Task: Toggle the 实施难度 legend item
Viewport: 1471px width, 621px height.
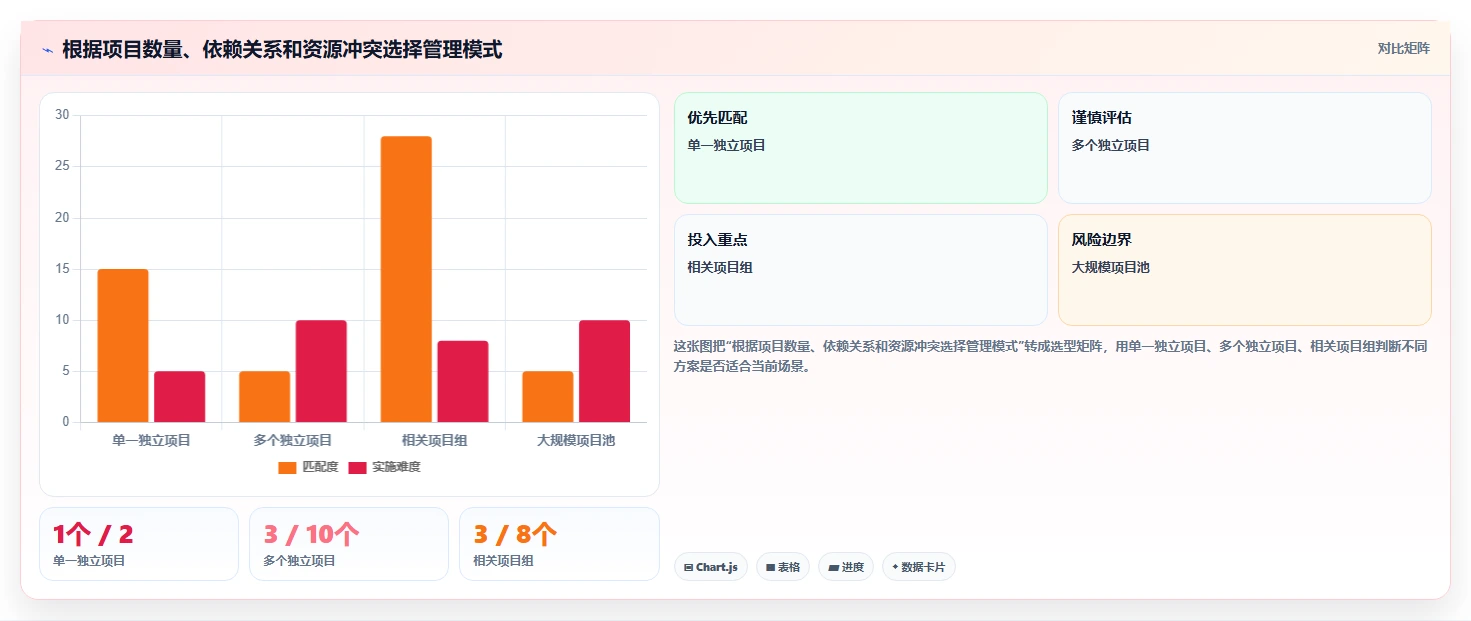Action: (384, 467)
